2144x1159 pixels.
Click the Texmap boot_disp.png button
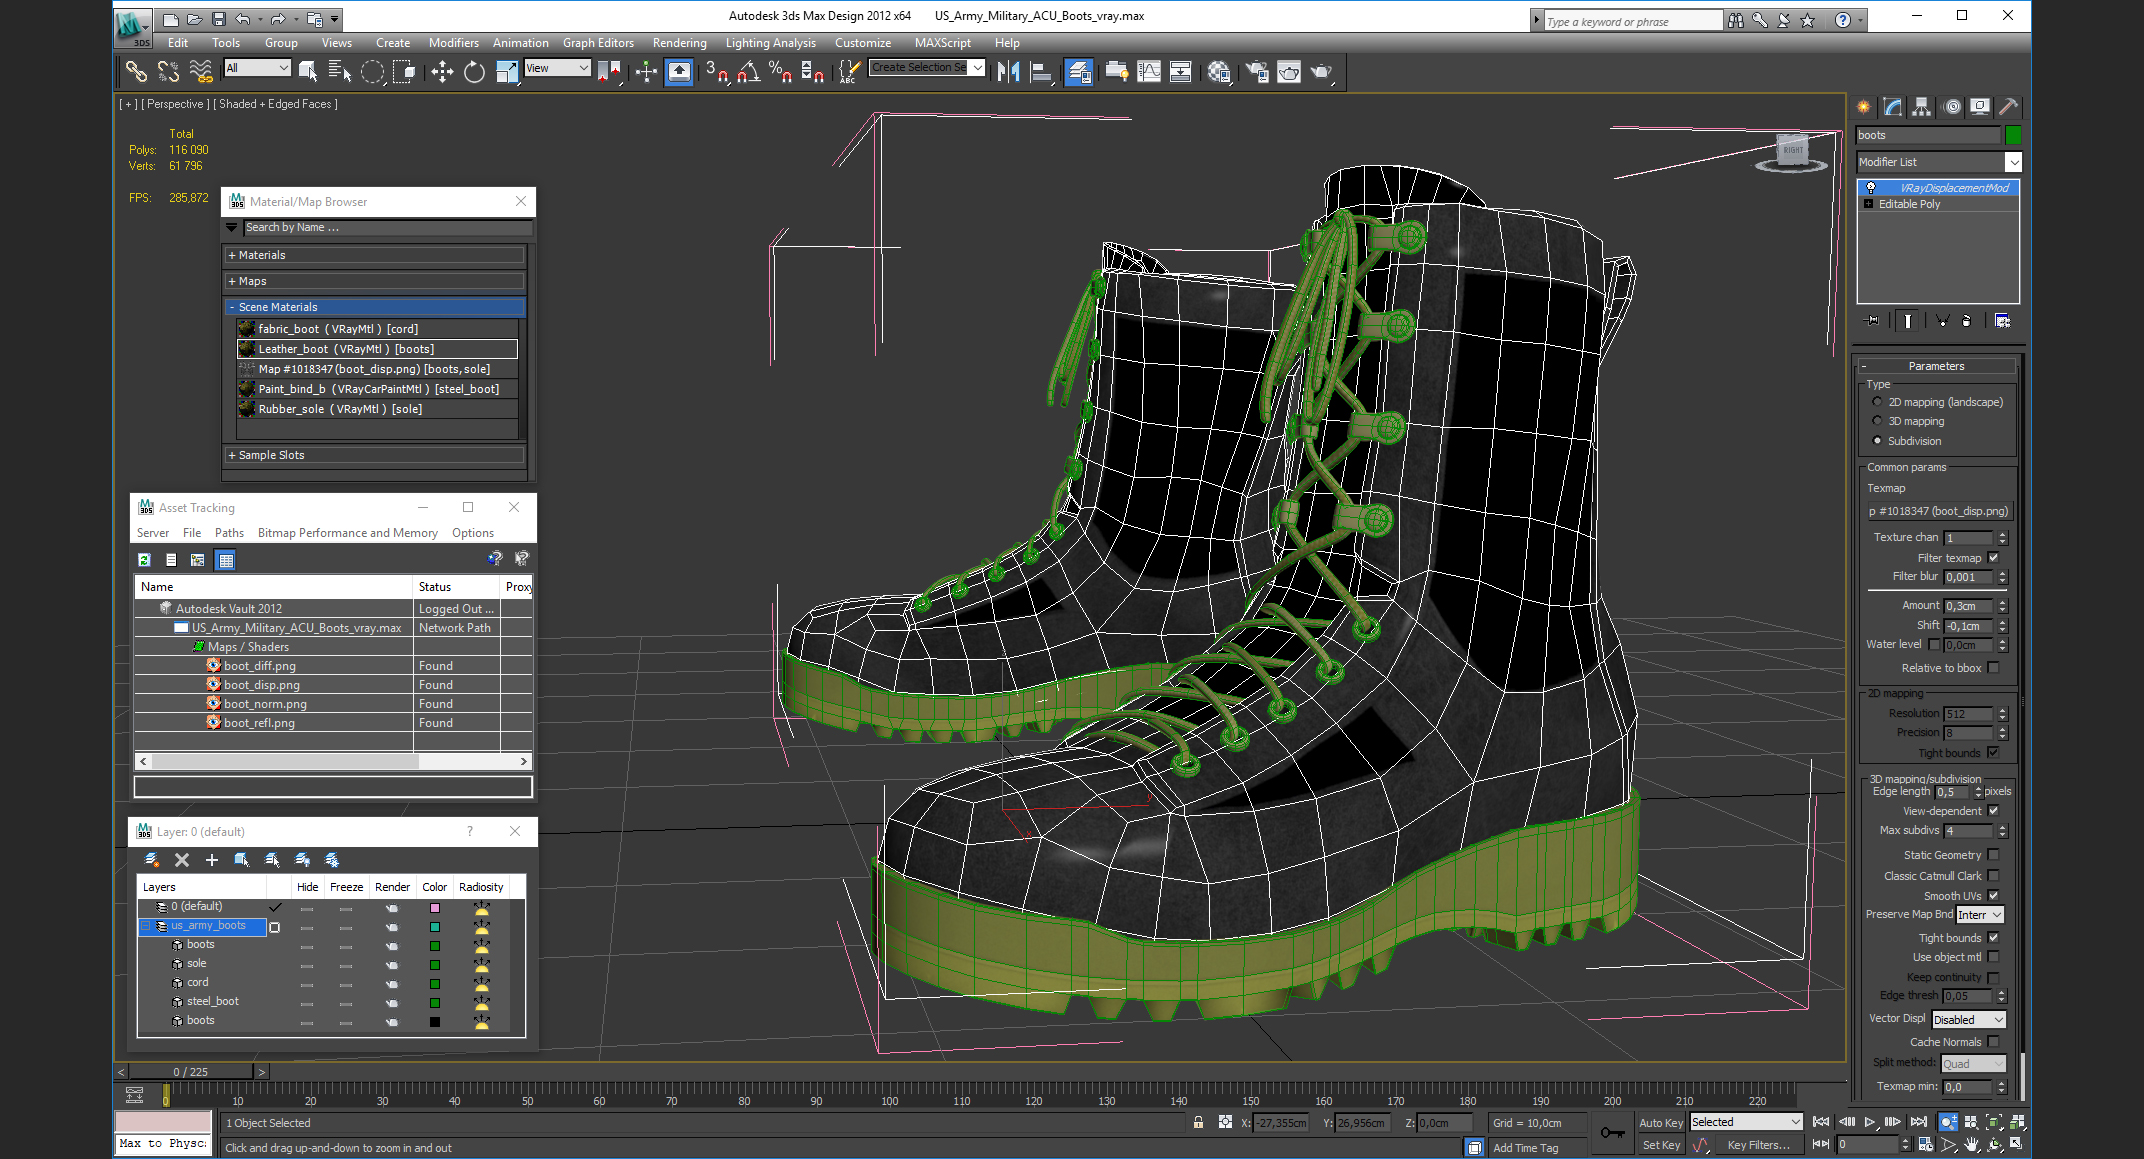coord(1938,511)
